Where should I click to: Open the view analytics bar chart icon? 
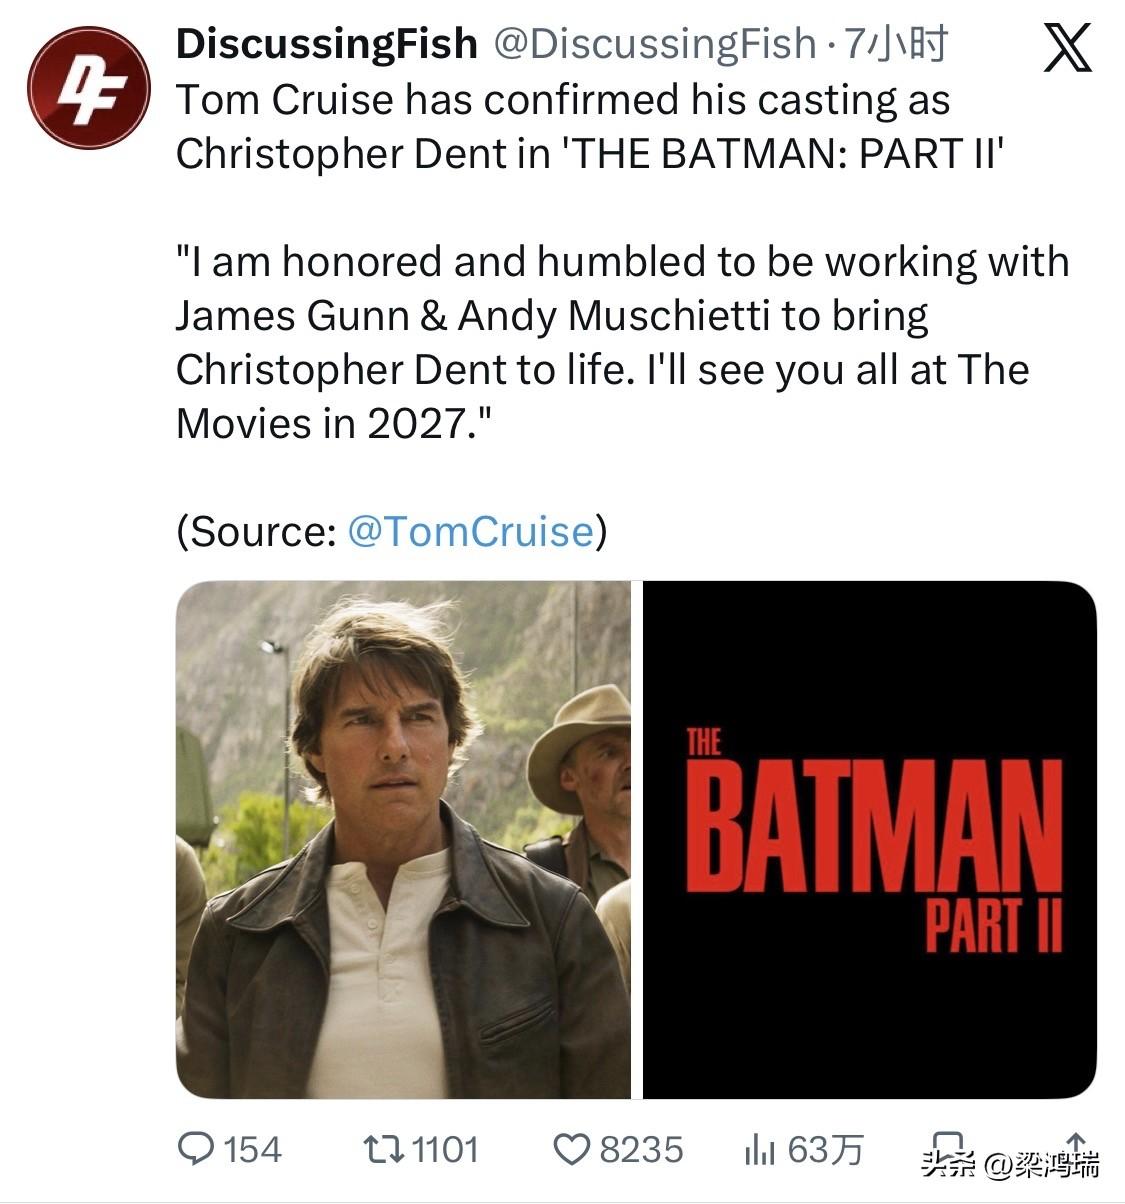click(760, 1150)
